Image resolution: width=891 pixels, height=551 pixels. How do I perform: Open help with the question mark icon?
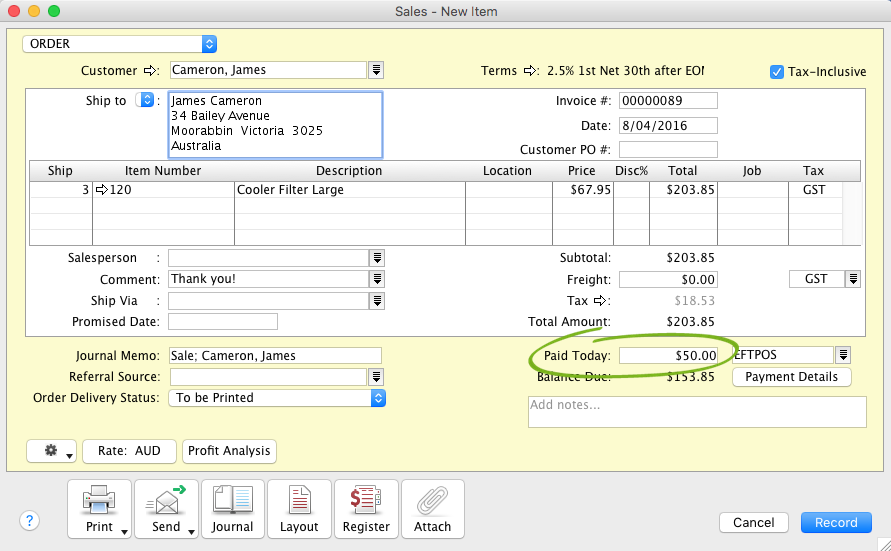tap(30, 521)
